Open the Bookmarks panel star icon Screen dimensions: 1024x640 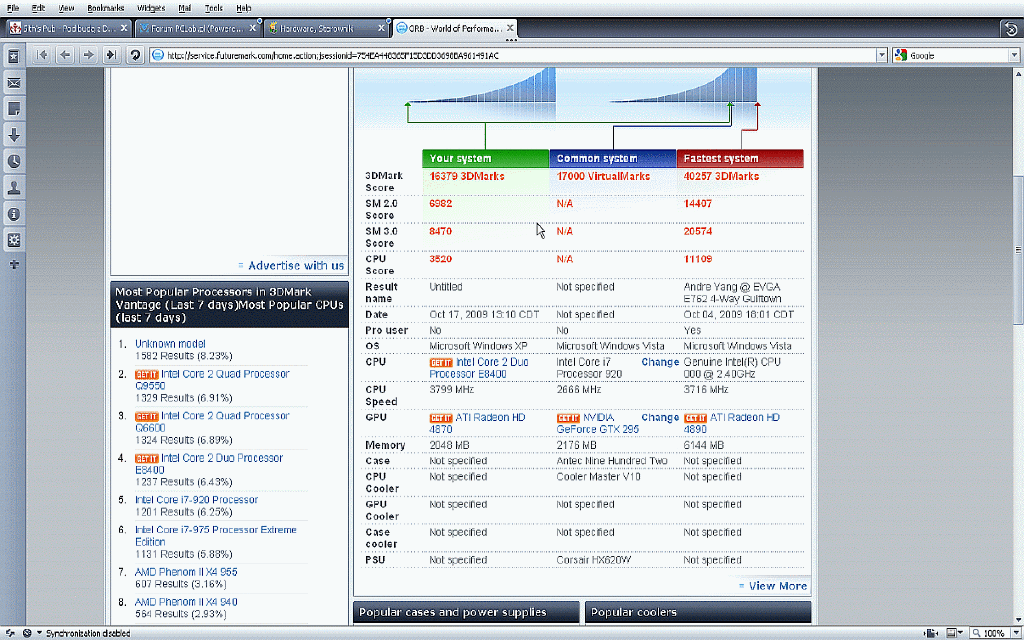[x=13, y=56]
